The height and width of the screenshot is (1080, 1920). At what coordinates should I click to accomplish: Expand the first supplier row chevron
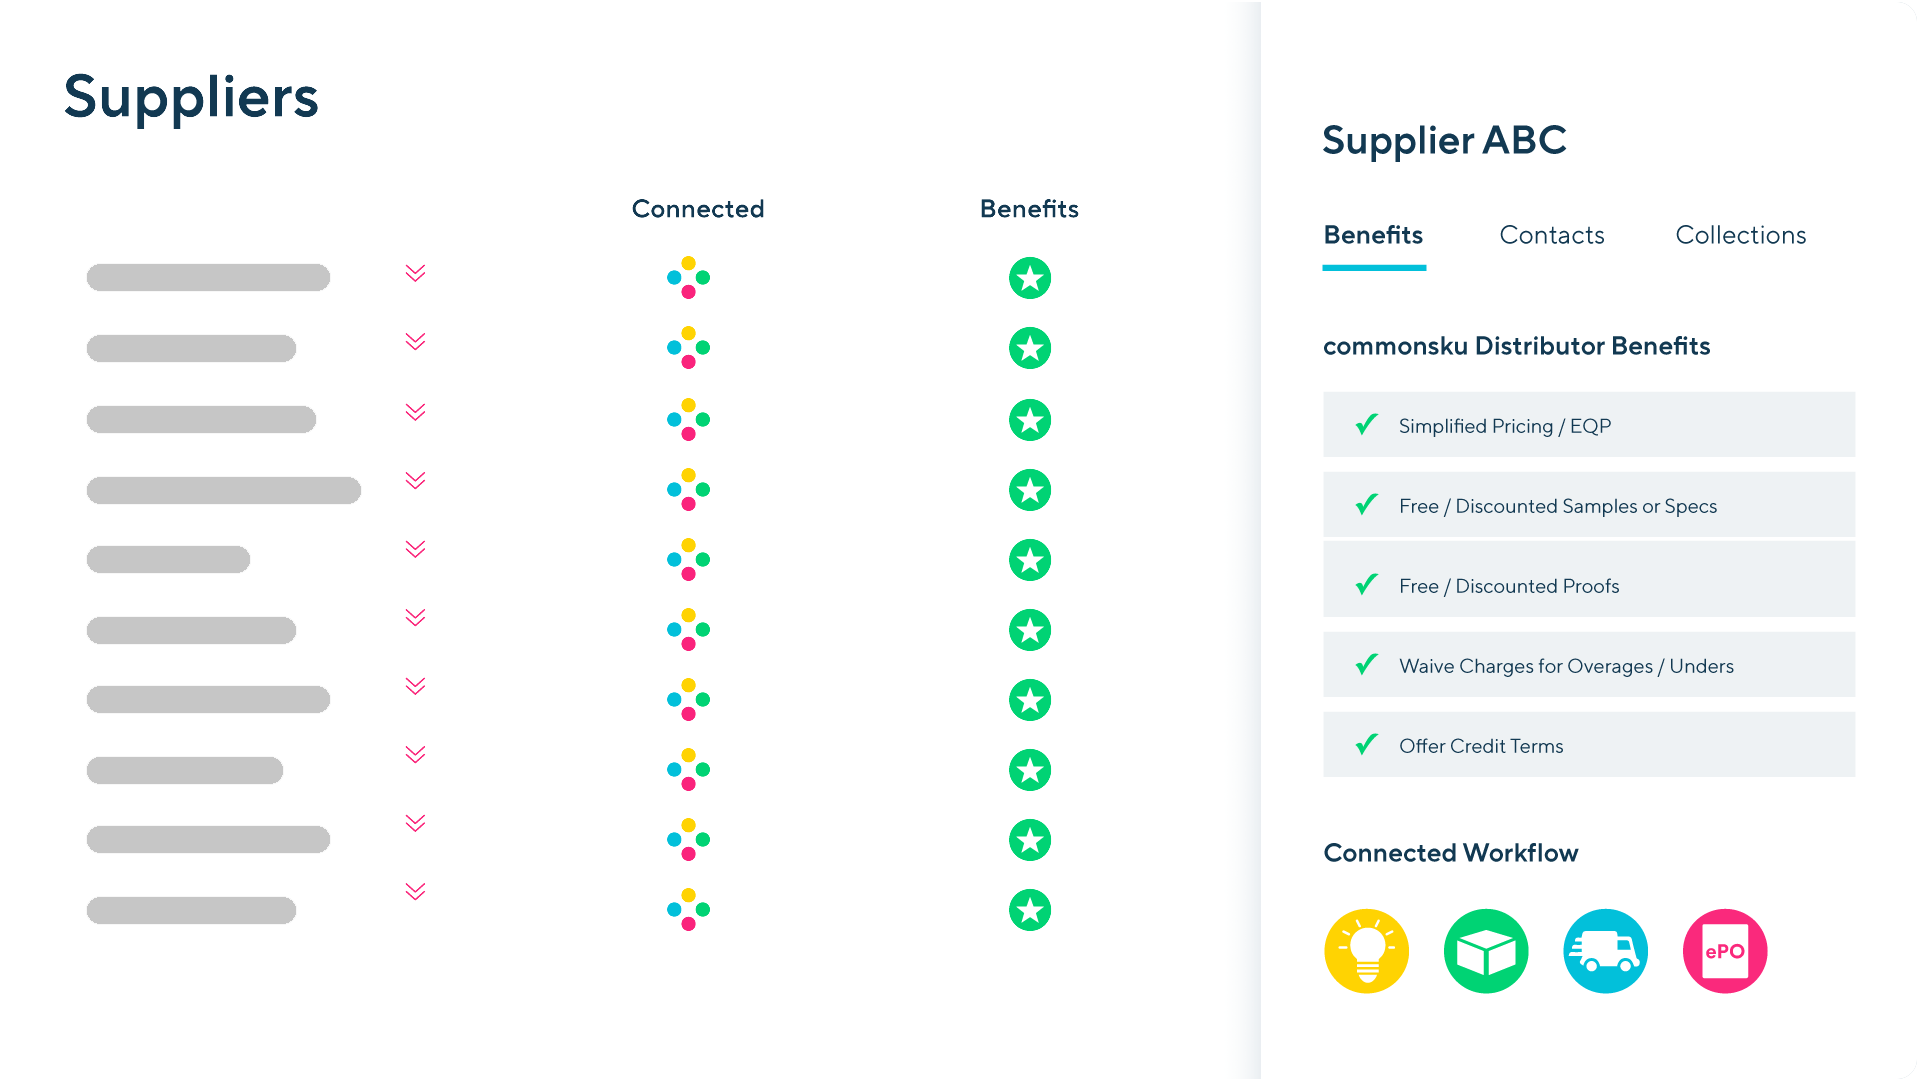click(x=415, y=273)
